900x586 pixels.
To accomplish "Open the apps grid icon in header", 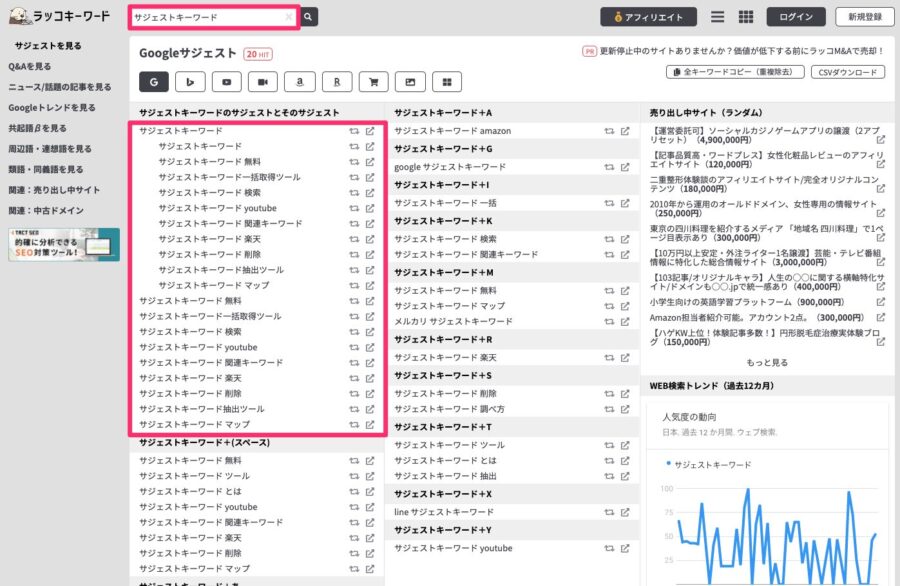I will coord(746,17).
